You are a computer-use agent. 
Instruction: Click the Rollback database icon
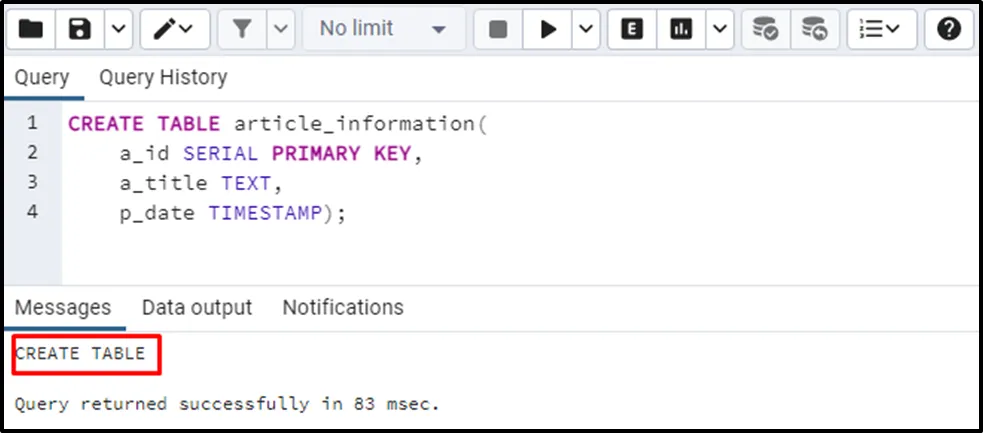[x=815, y=29]
